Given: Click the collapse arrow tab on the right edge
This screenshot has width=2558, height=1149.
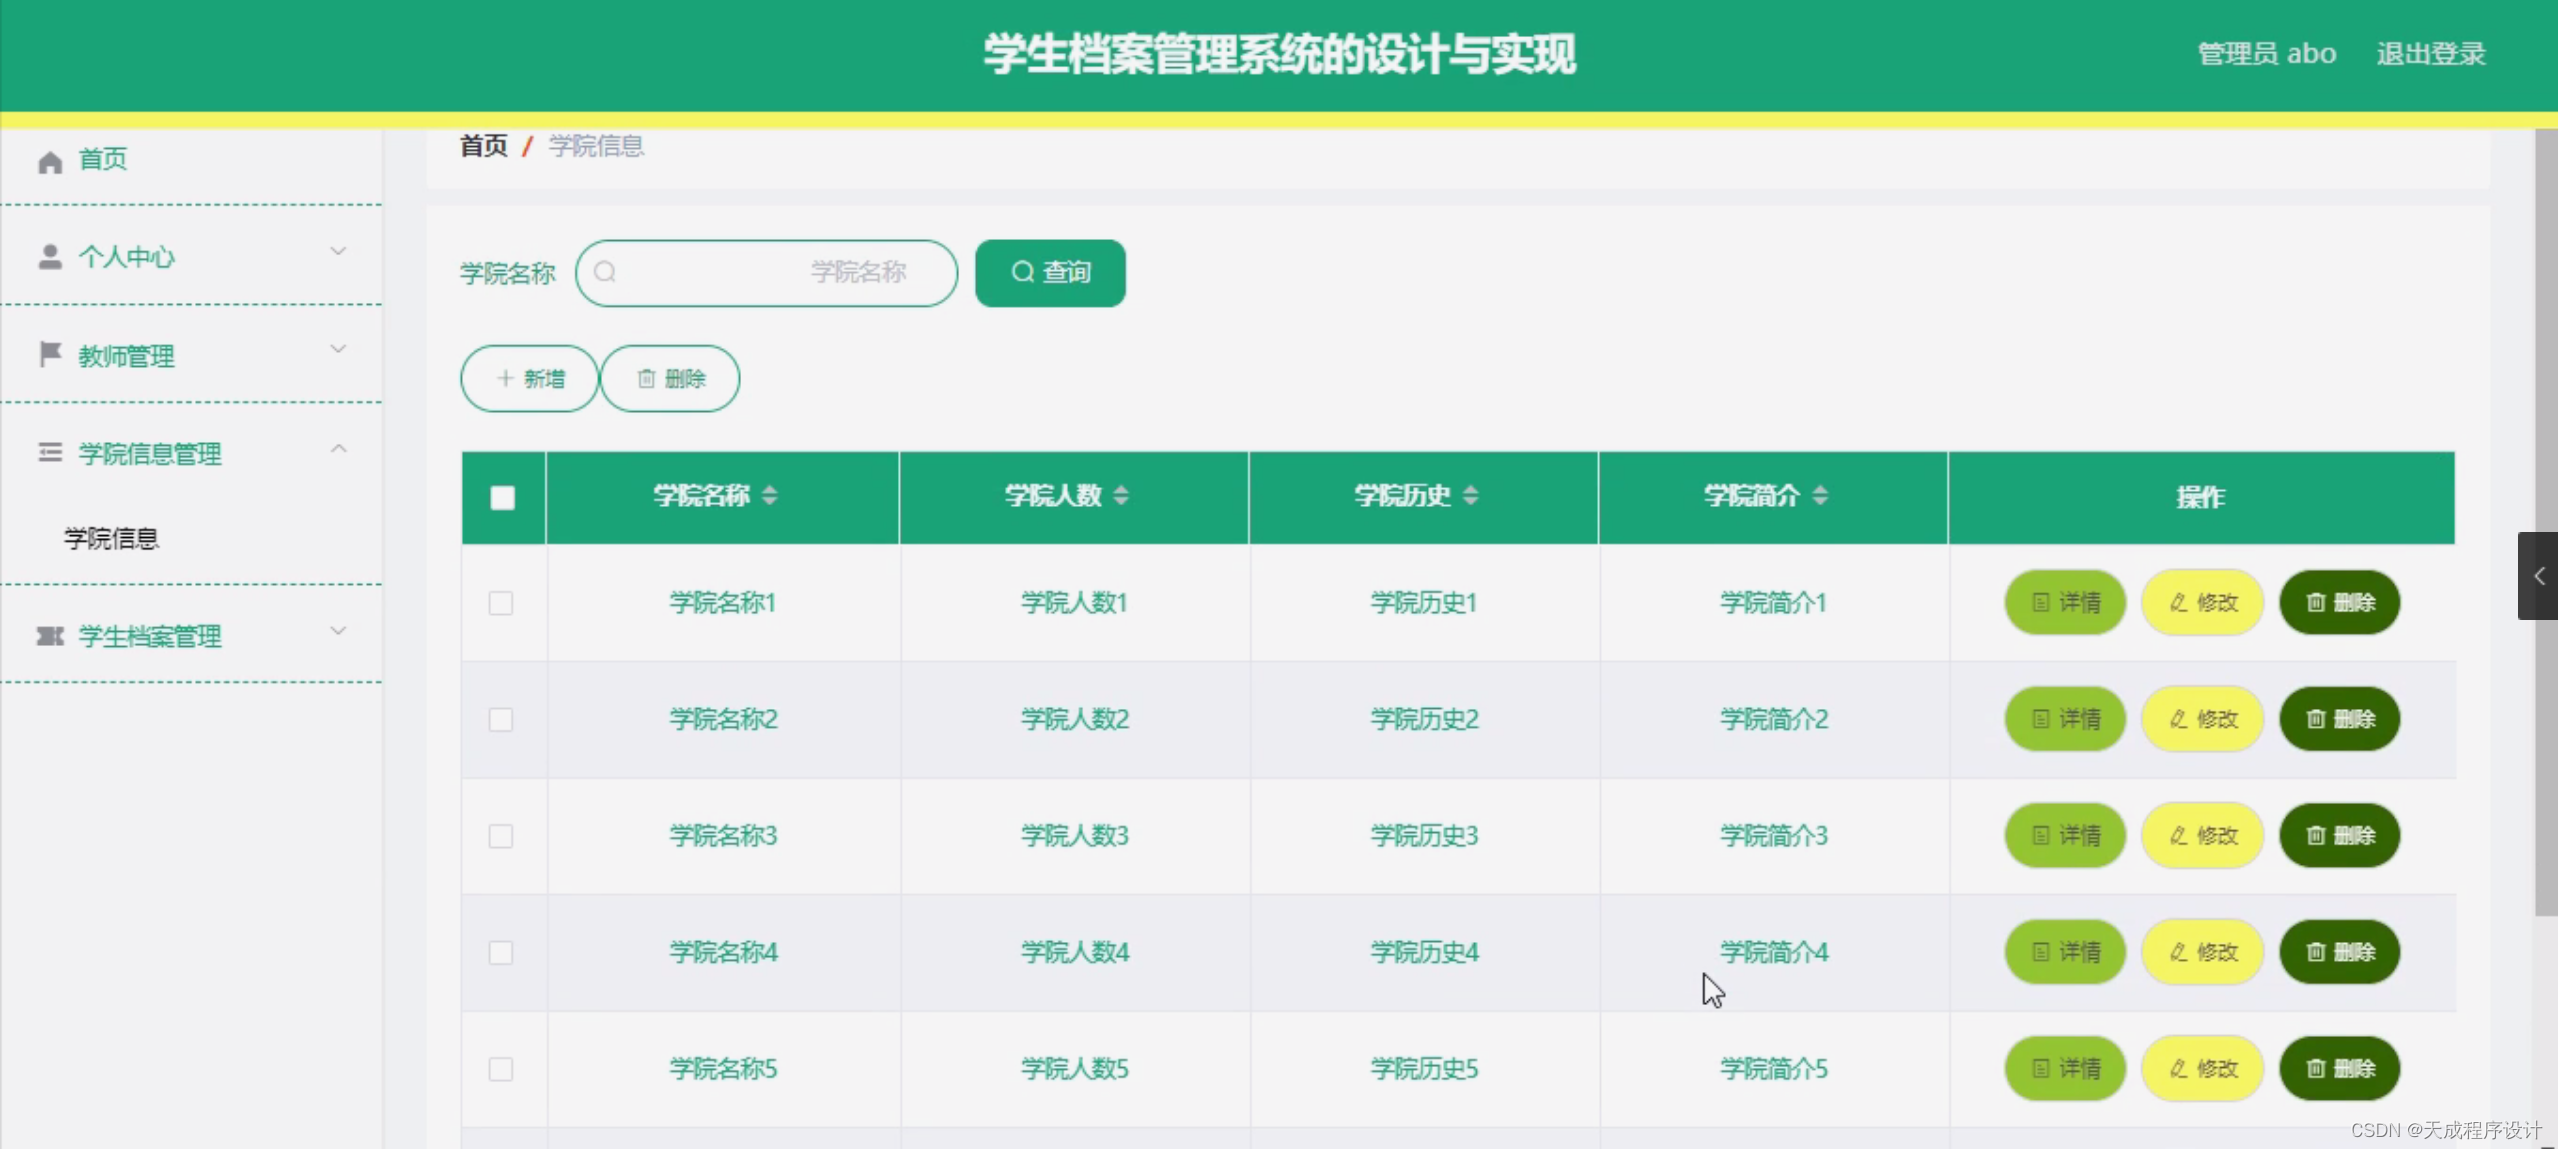Looking at the screenshot, I should pyautogui.click(x=2537, y=576).
